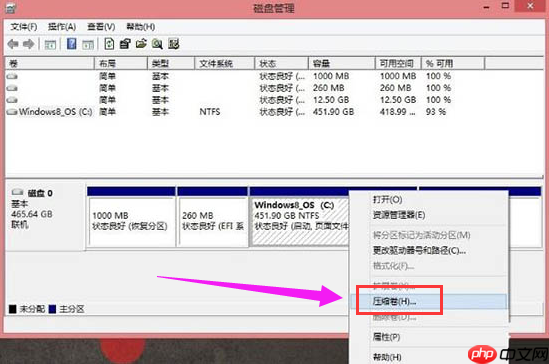The width and height of the screenshot is (549, 364).
Task: Click 12.50 GB in the 可用空间 column
Action: click(x=398, y=100)
